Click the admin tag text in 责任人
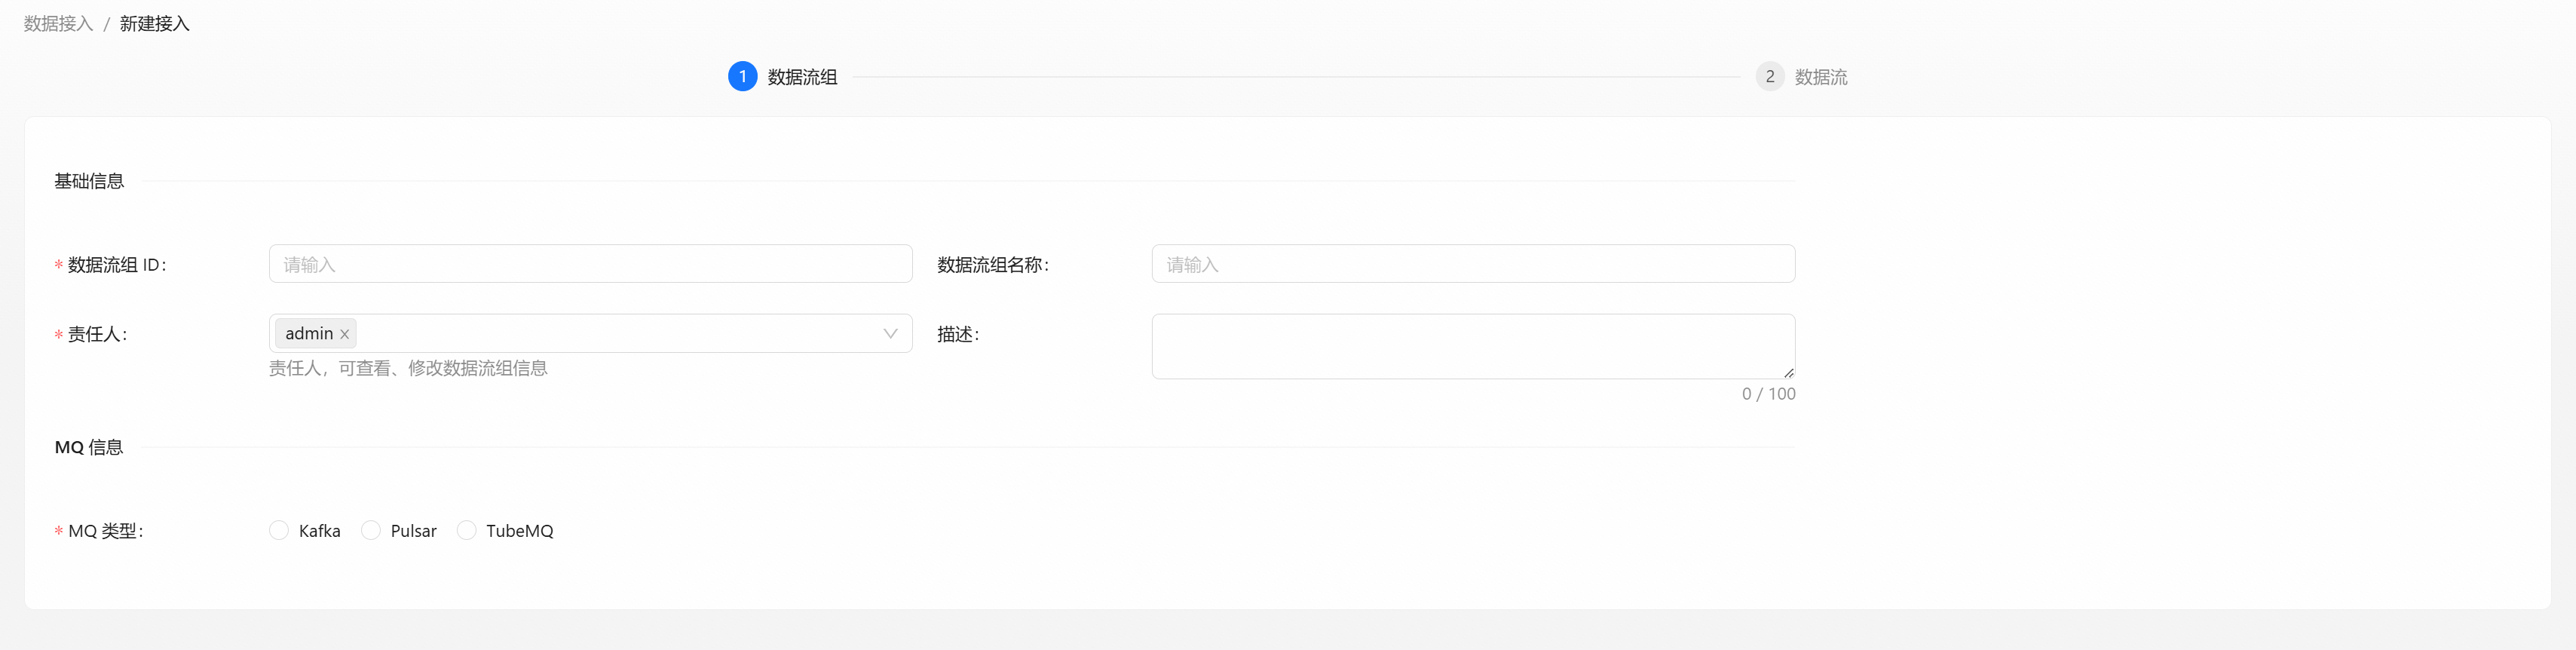This screenshot has width=2576, height=650. pyautogui.click(x=309, y=334)
